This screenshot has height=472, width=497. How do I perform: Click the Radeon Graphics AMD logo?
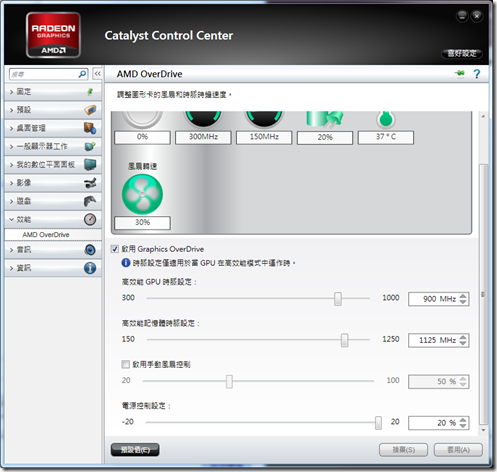53,35
